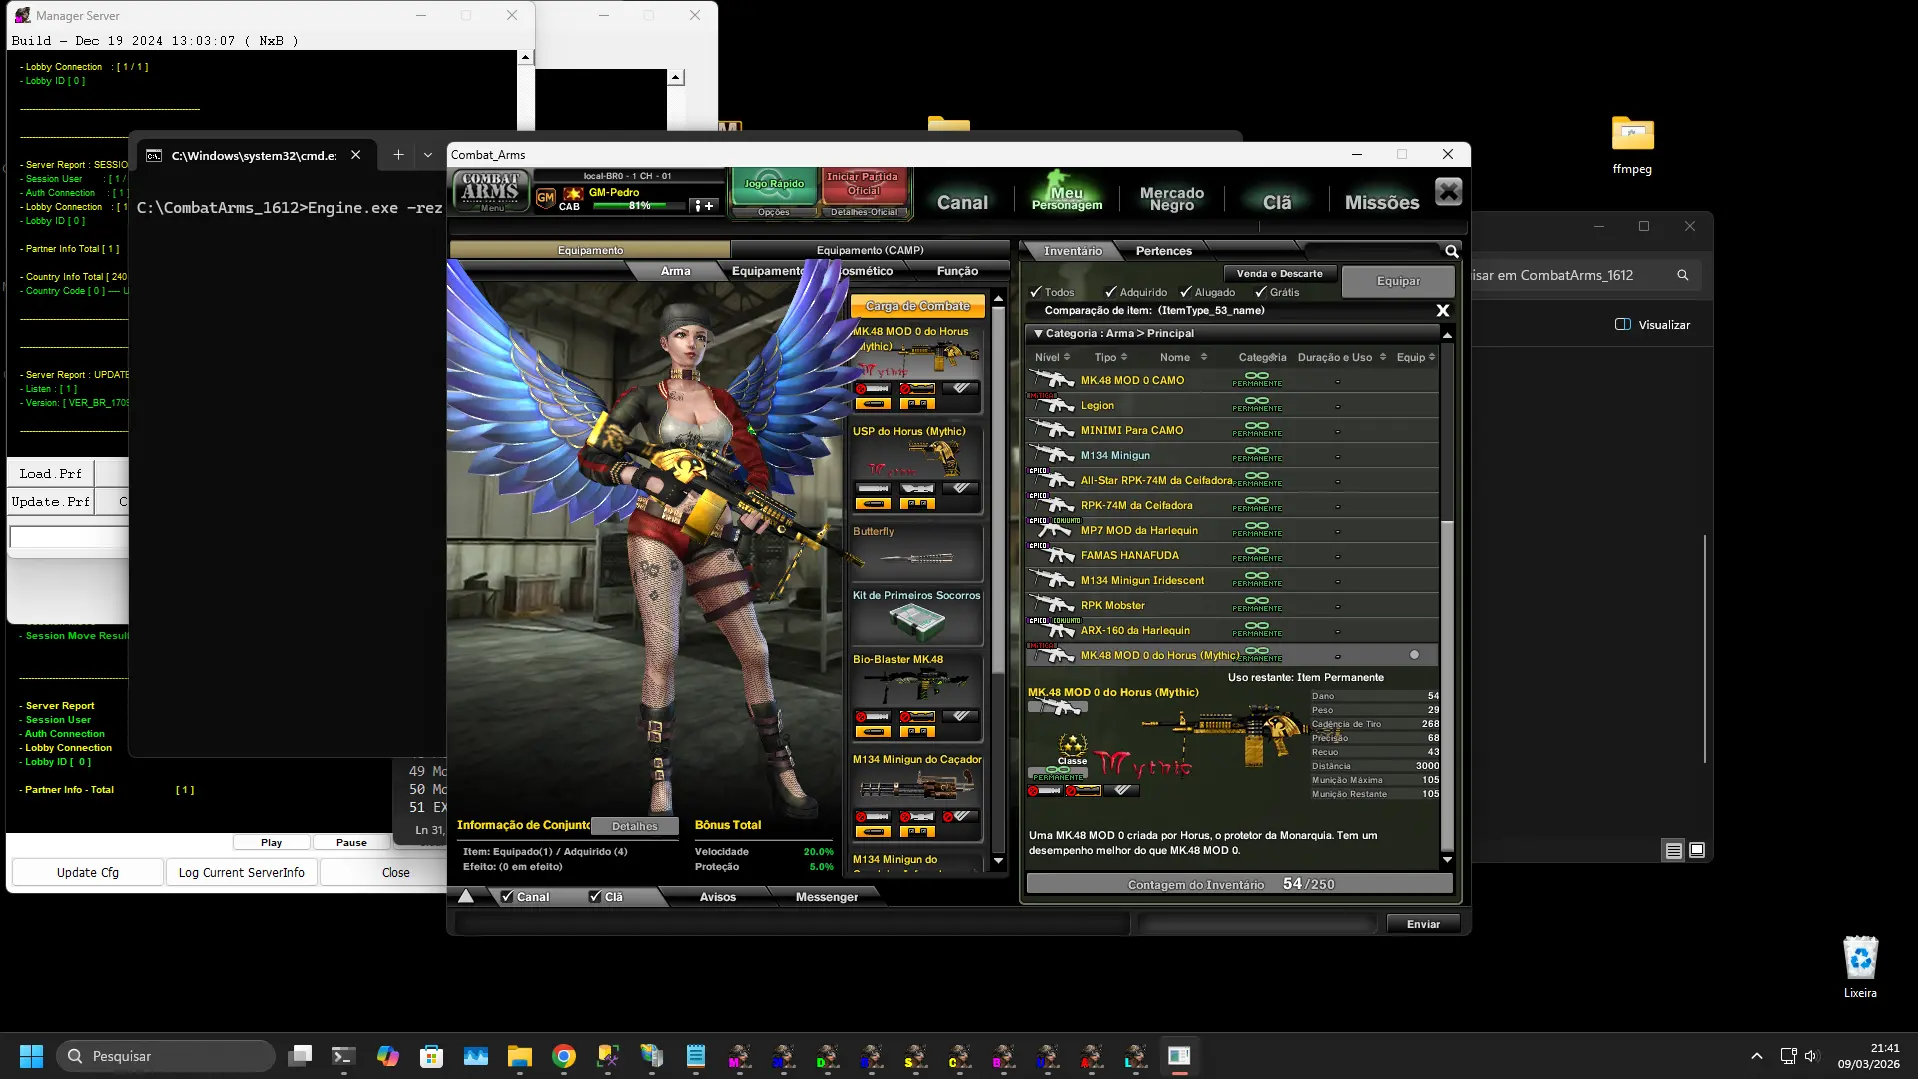Open the Equipamento (CAMP) tab
Image resolution: width=1918 pixels, height=1079 pixels.
869,250
